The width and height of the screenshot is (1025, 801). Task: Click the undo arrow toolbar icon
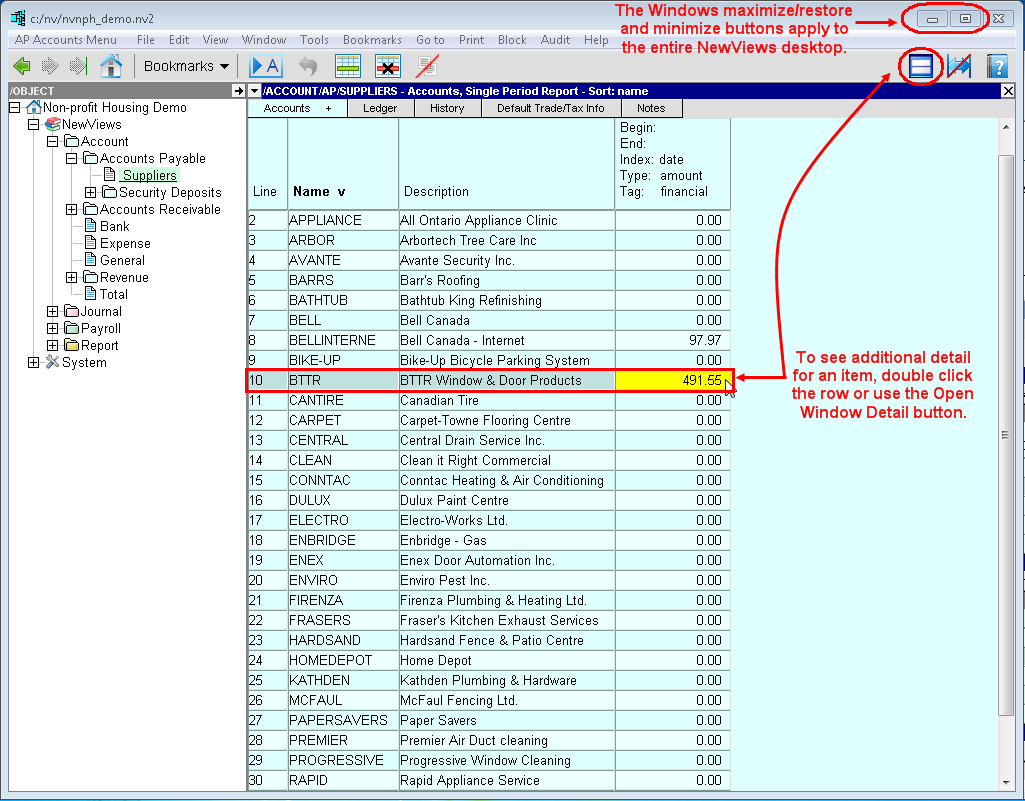click(308, 66)
